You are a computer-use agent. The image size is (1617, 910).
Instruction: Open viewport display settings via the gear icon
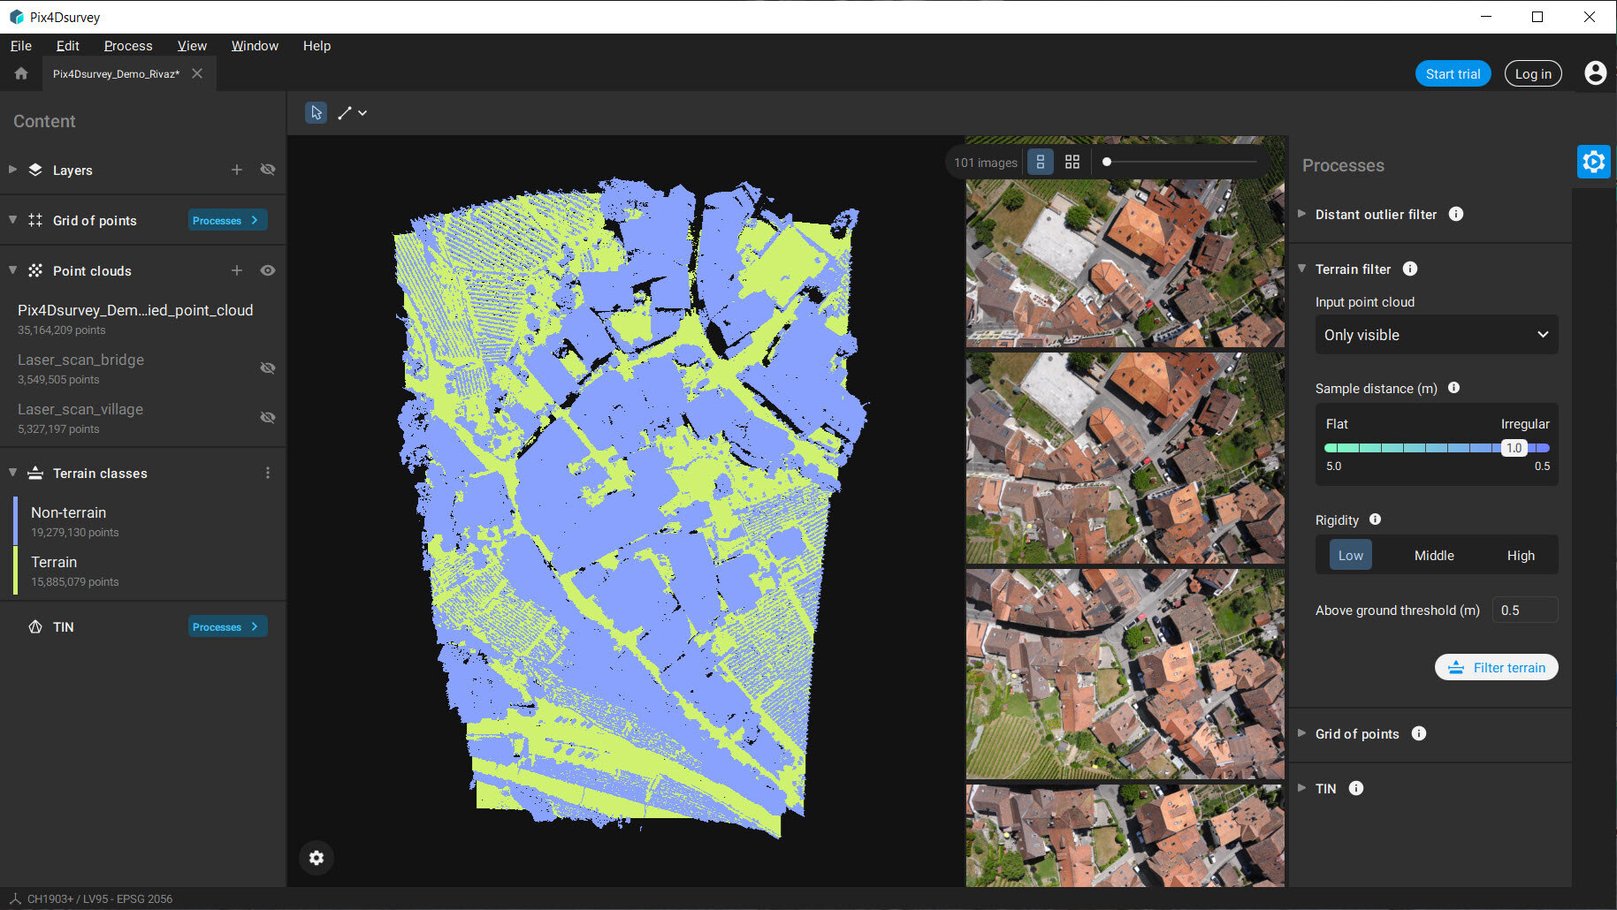(x=316, y=858)
